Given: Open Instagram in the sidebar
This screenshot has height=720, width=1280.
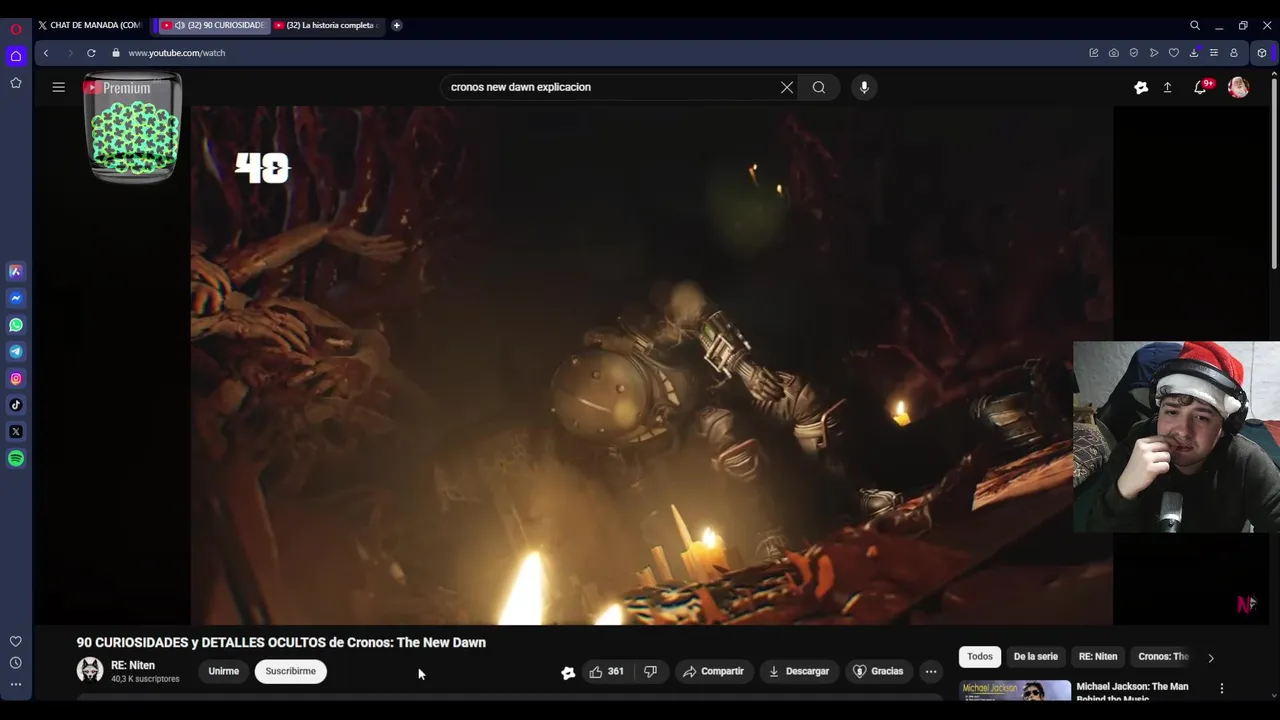Looking at the screenshot, I should coord(16,378).
